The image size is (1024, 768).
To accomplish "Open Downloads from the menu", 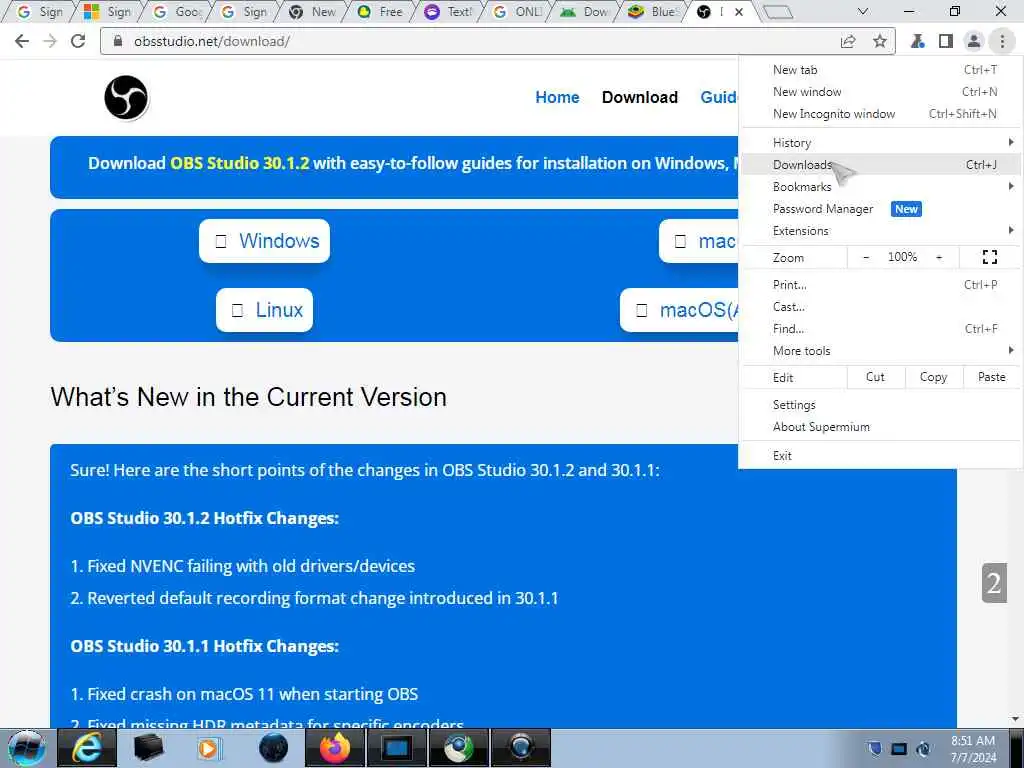I will 880,165.
